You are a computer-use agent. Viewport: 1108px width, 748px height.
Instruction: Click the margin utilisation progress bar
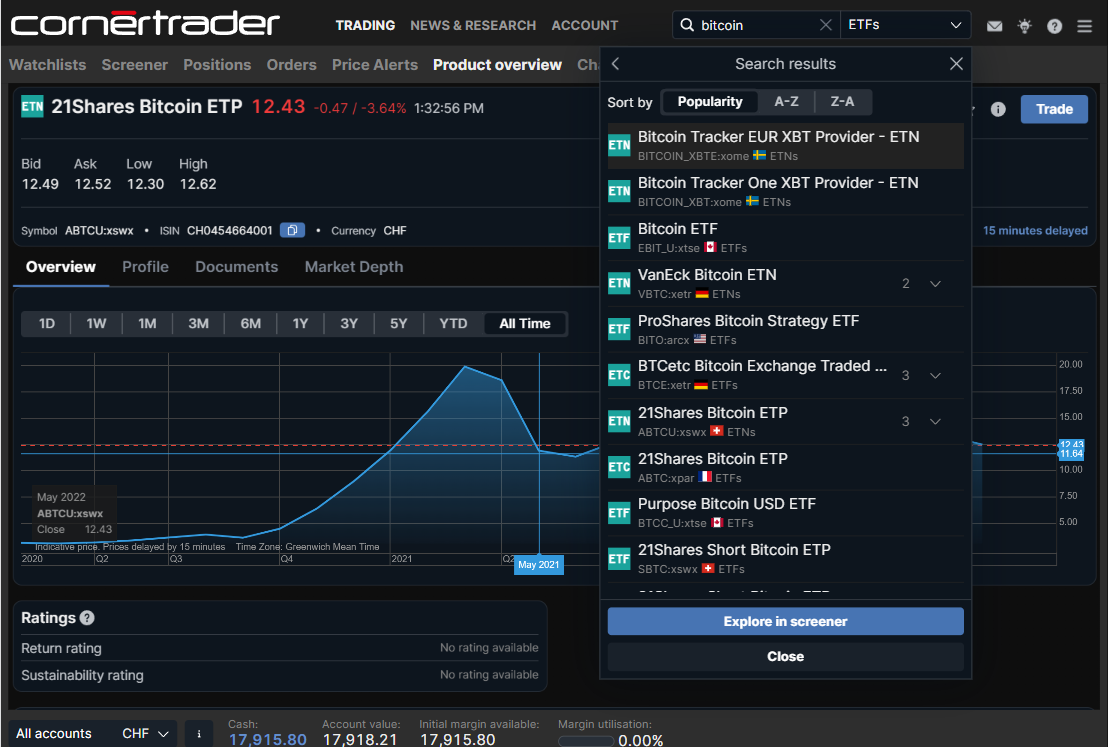tap(586, 741)
